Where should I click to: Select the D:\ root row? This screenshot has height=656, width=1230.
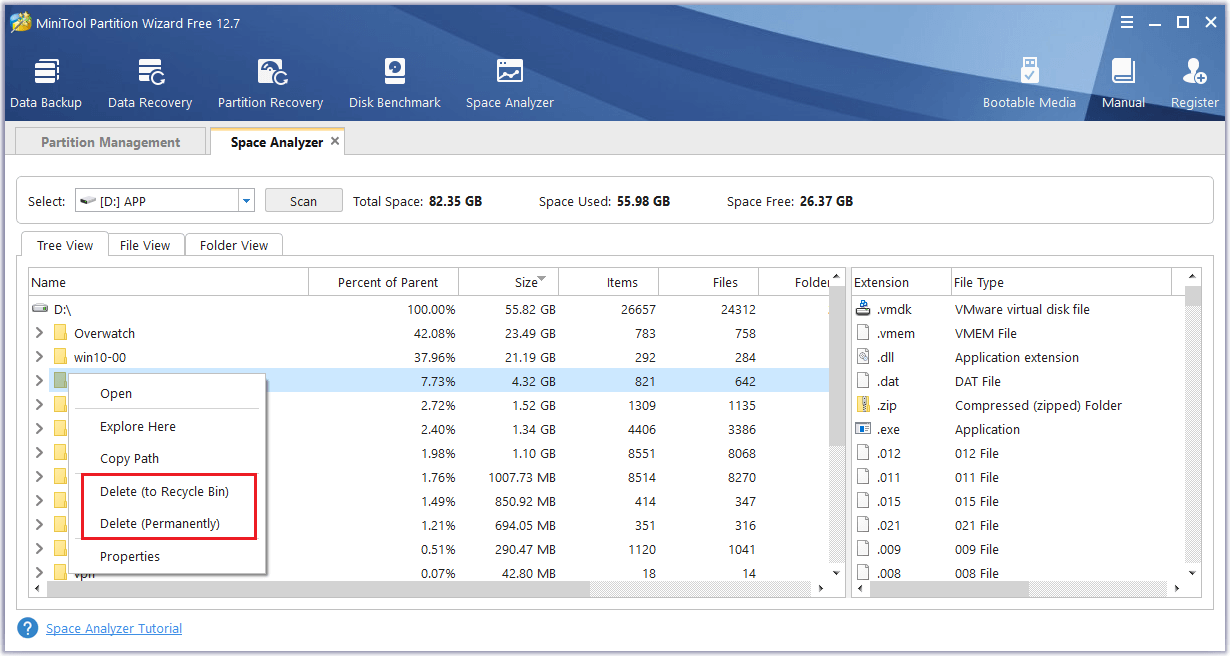pyautogui.click(x=430, y=309)
